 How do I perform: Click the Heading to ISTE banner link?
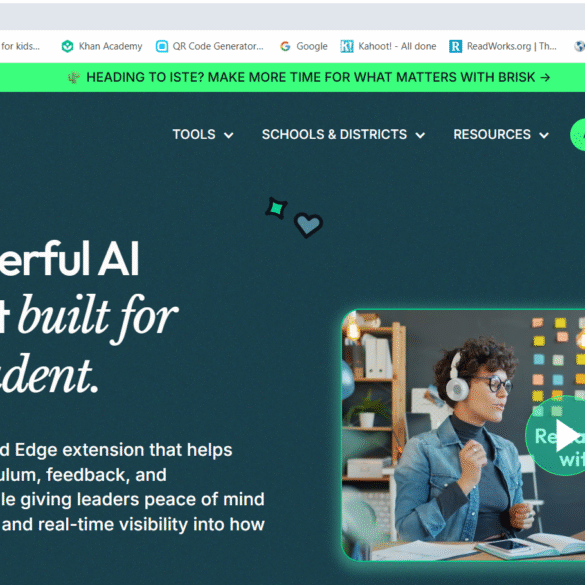[x=318, y=77]
